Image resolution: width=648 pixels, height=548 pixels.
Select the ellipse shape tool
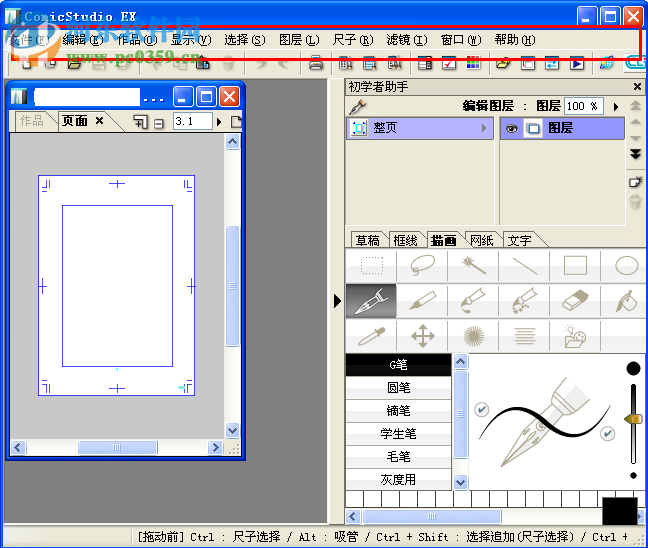(626, 266)
